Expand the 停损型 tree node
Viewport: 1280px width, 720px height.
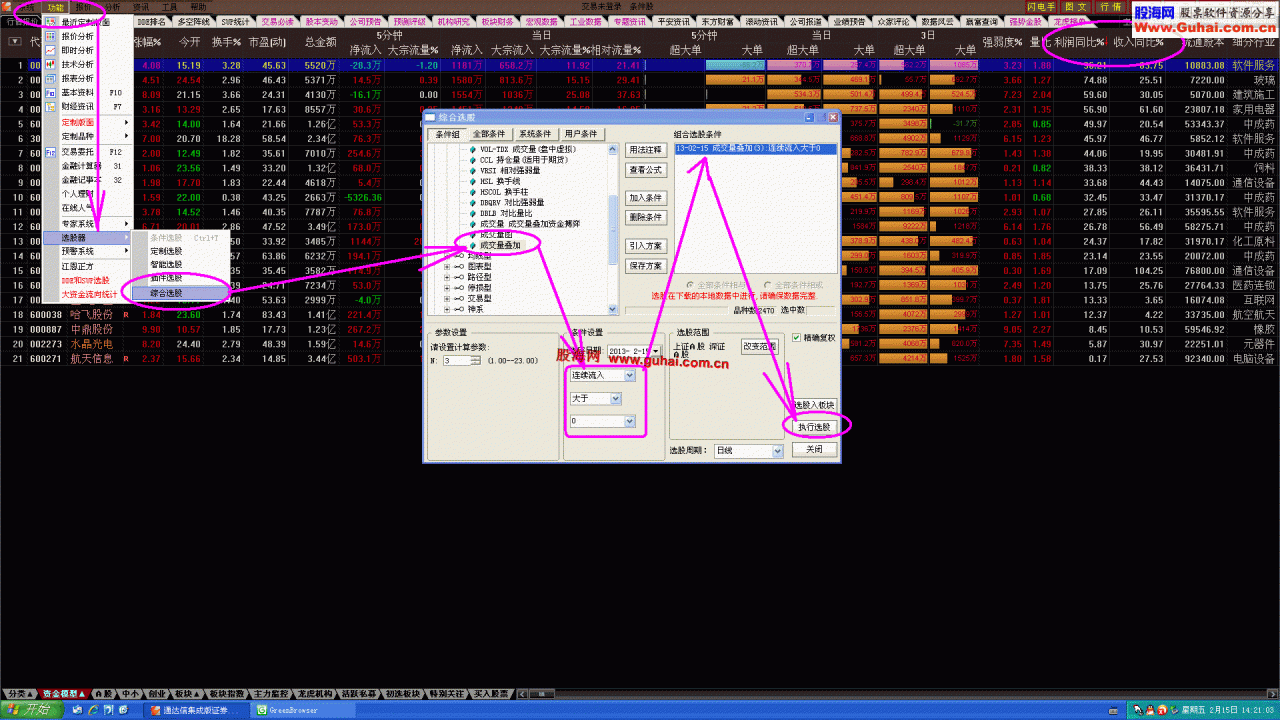pyautogui.click(x=447, y=287)
